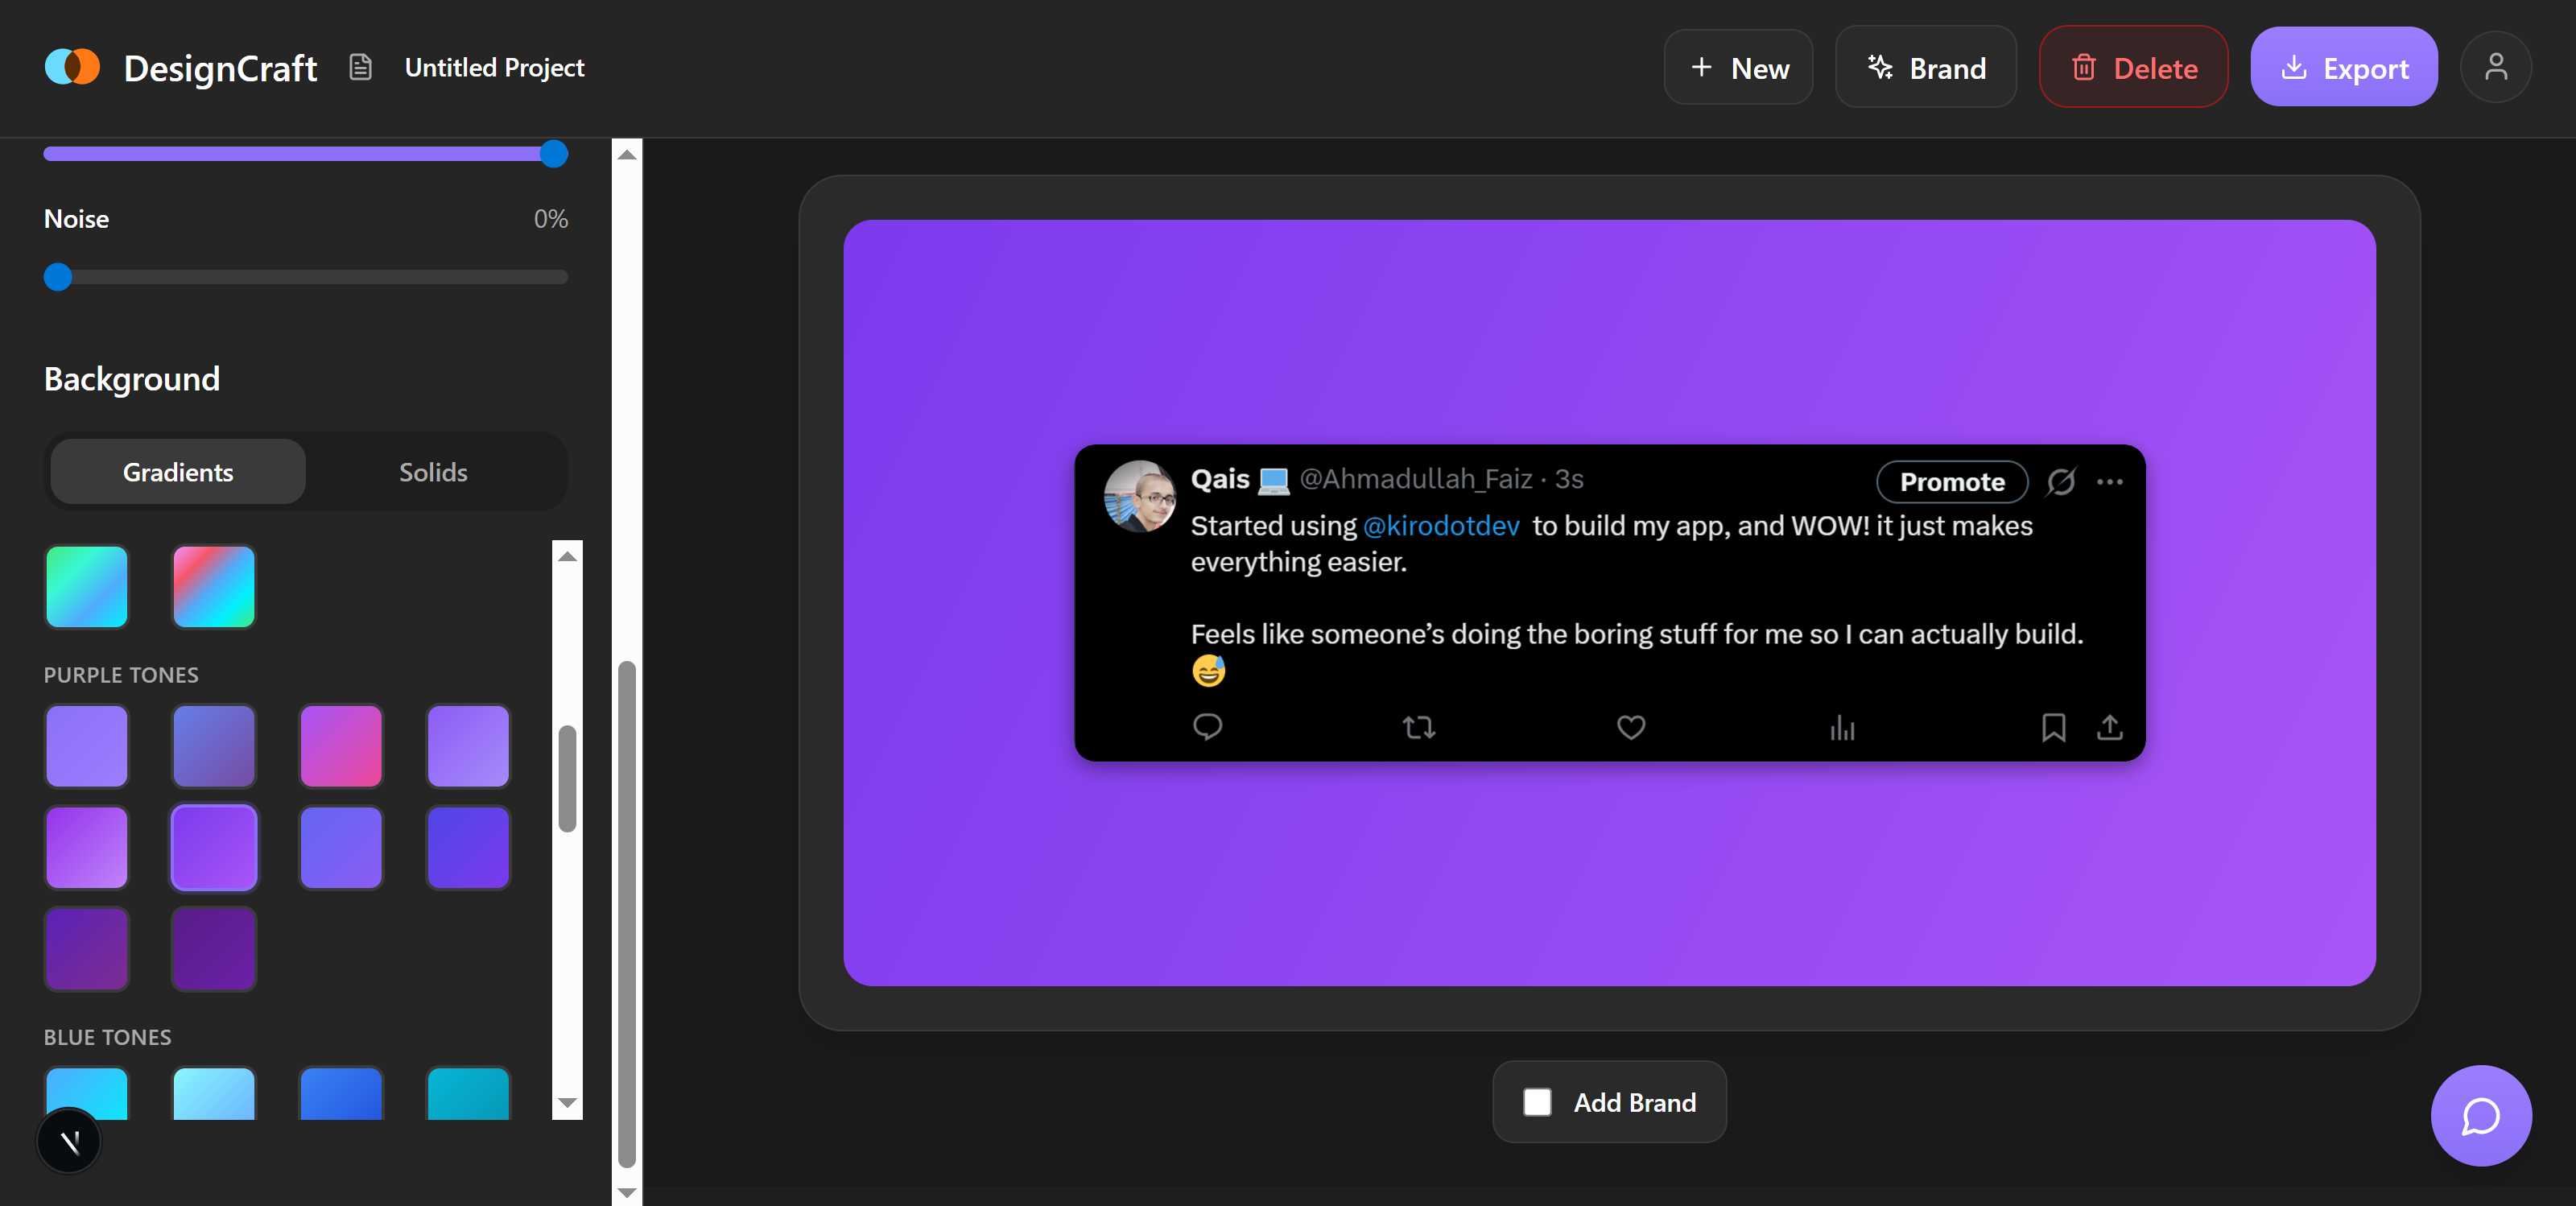Click the tweet's like heart icon
The width and height of the screenshot is (2576, 1206).
pyautogui.click(x=1630, y=727)
